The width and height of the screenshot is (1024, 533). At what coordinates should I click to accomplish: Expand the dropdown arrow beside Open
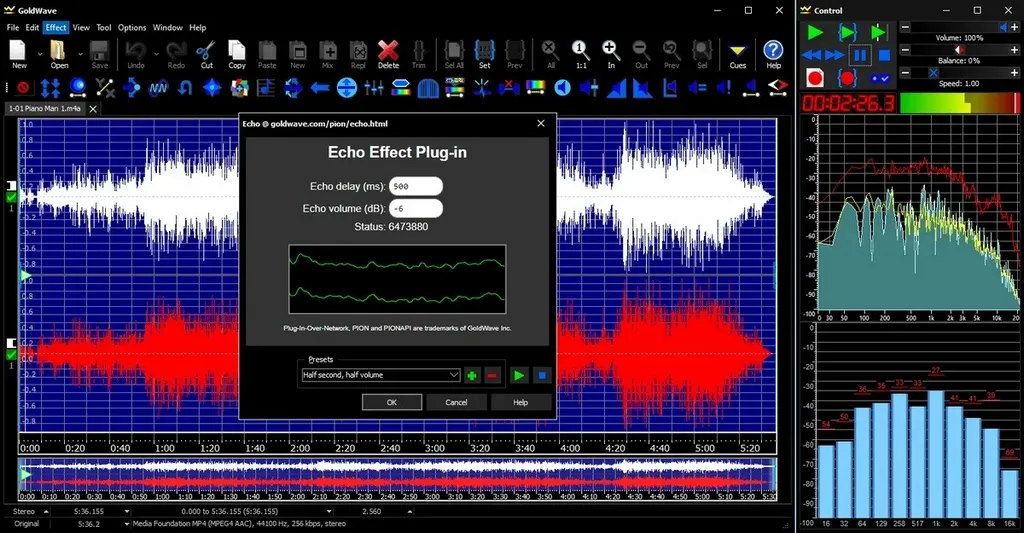(x=80, y=55)
